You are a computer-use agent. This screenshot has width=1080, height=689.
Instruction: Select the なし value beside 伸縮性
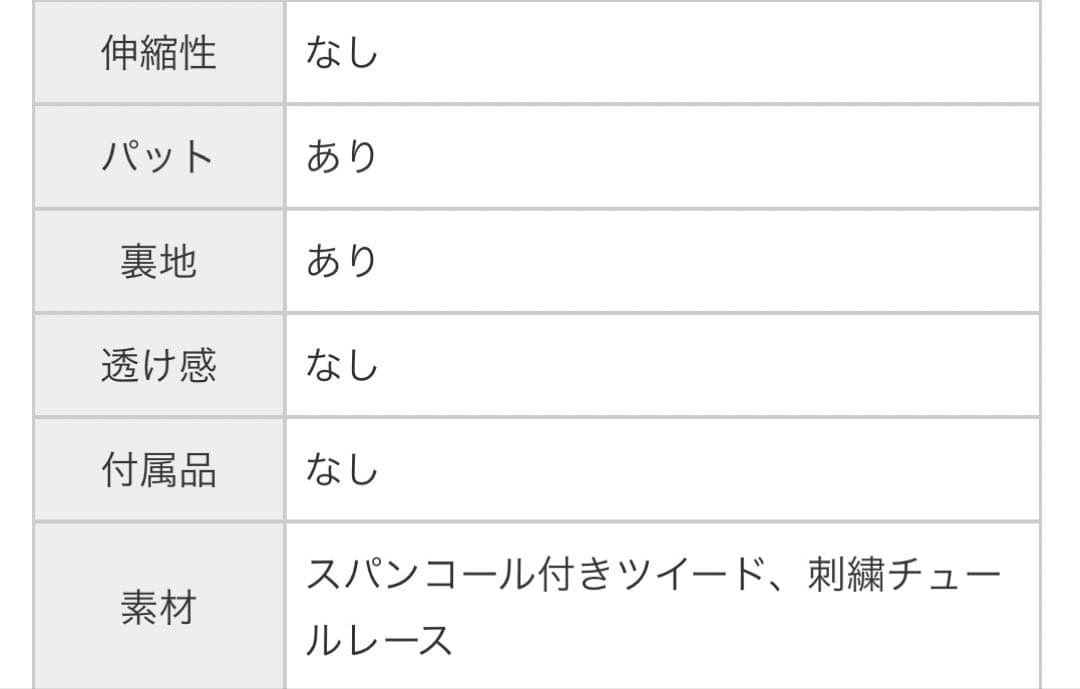pyautogui.click(x=342, y=52)
